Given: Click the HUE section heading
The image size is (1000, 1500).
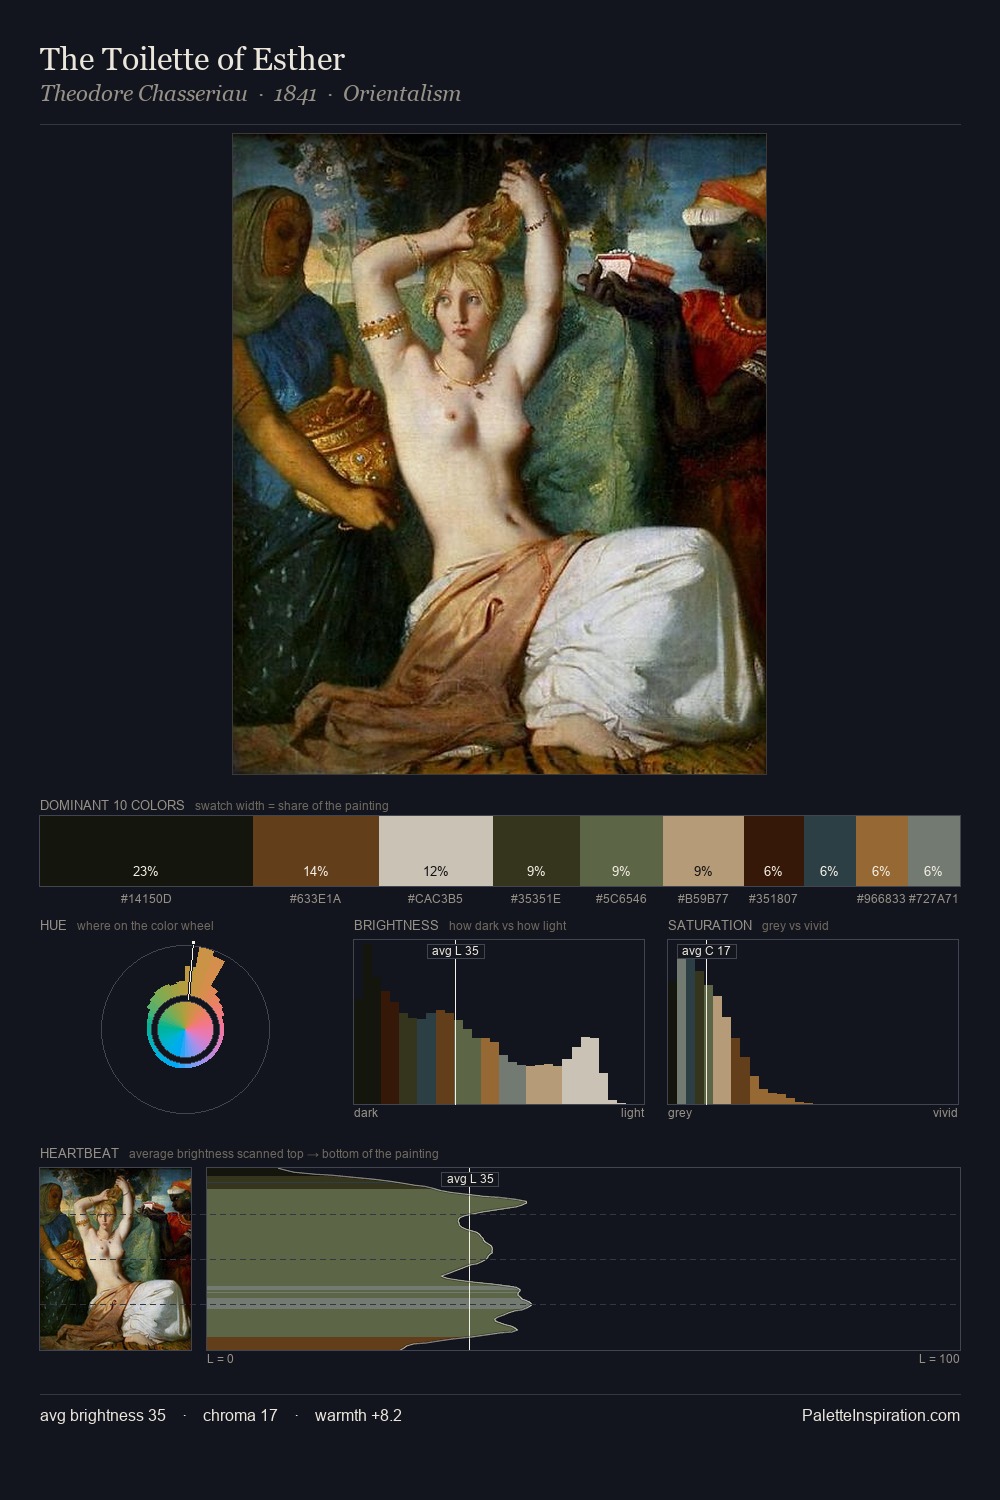Looking at the screenshot, I should [53, 925].
